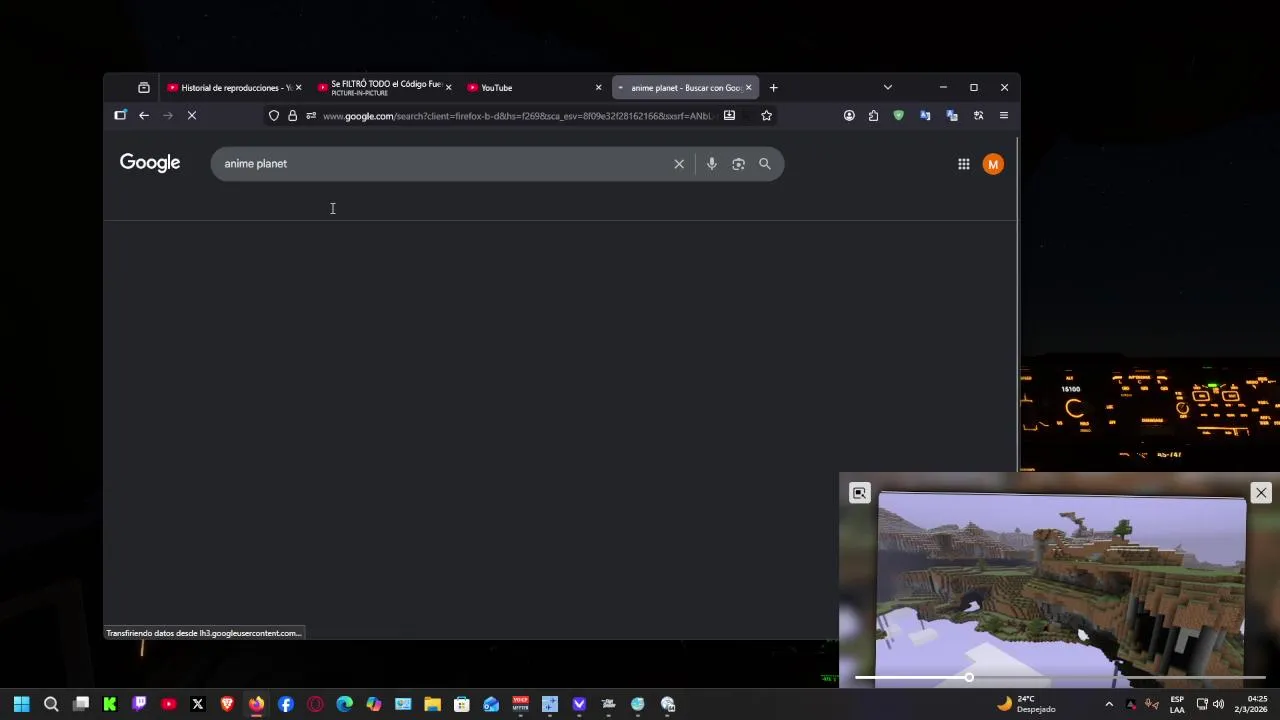The image size is (1280, 720).
Task: Close the Historial de reproducciones tab
Action: click(x=298, y=88)
